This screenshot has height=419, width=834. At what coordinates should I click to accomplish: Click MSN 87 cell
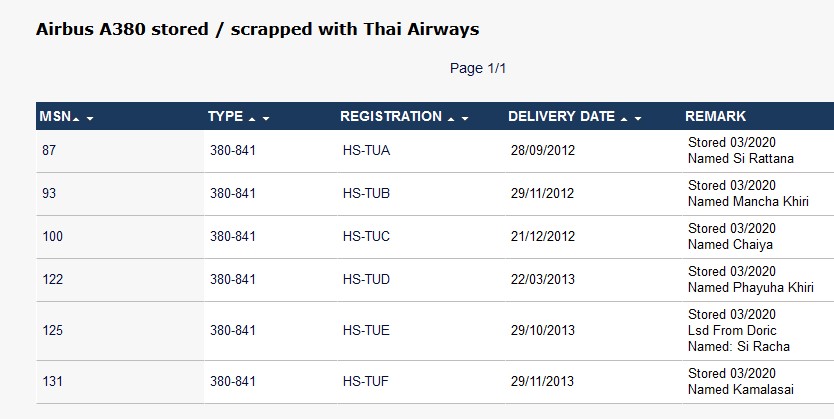(x=49, y=150)
